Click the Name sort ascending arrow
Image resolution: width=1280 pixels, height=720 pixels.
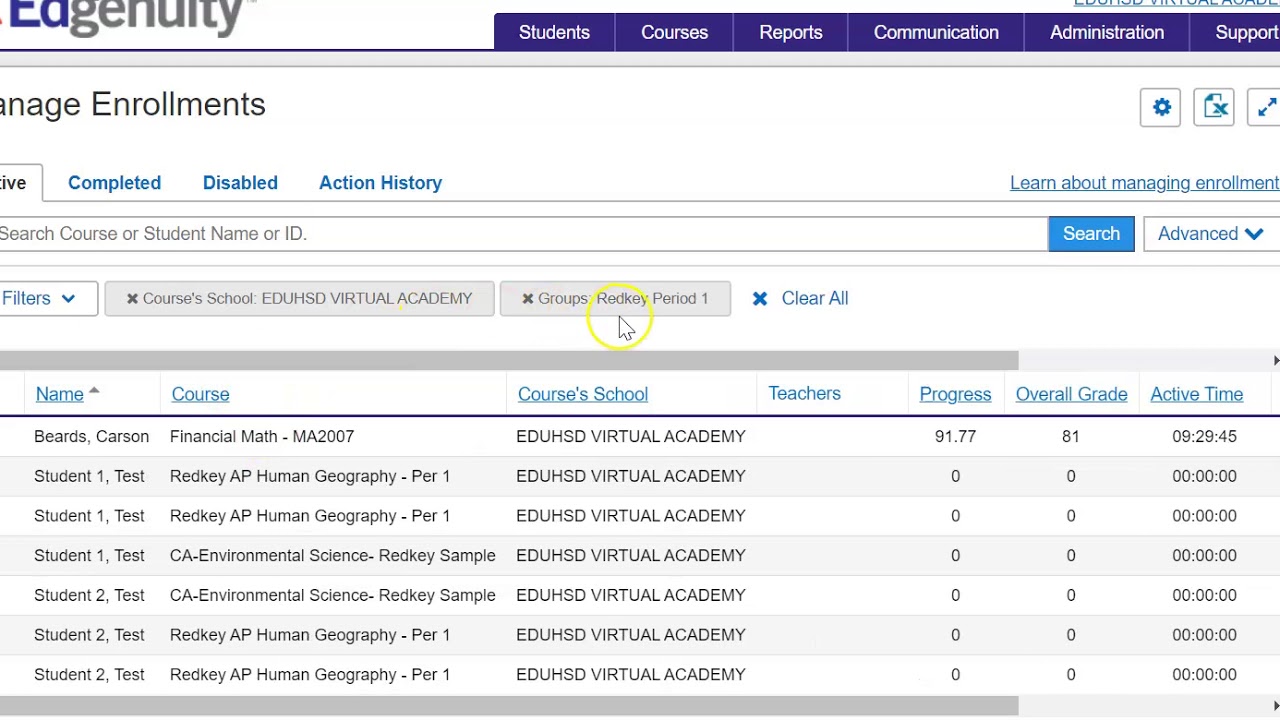coord(94,391)
